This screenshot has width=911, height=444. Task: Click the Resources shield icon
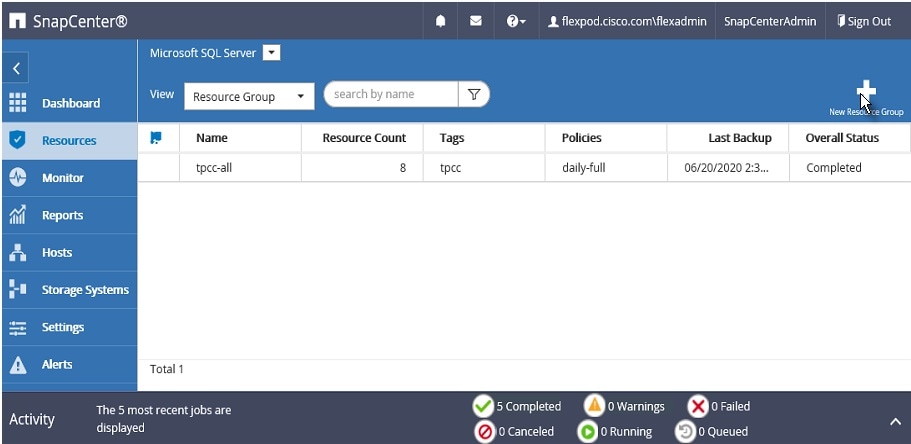pyautogui.click(x=18, y=140)
